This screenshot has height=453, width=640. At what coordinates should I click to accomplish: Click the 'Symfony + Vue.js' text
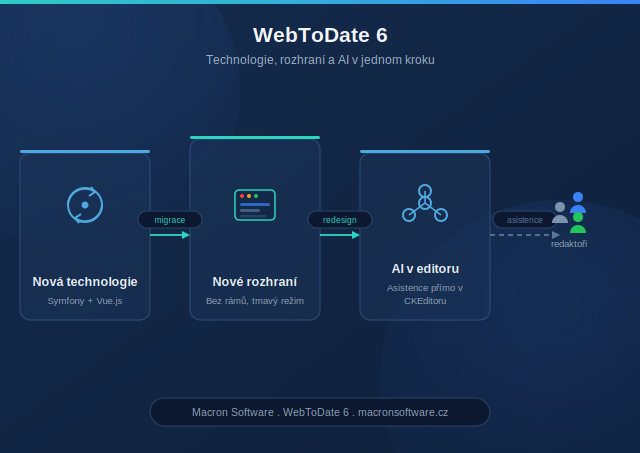[85, 301]
